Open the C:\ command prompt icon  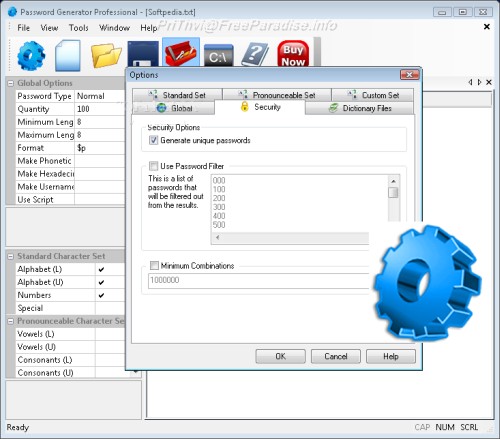click(218, 56)
